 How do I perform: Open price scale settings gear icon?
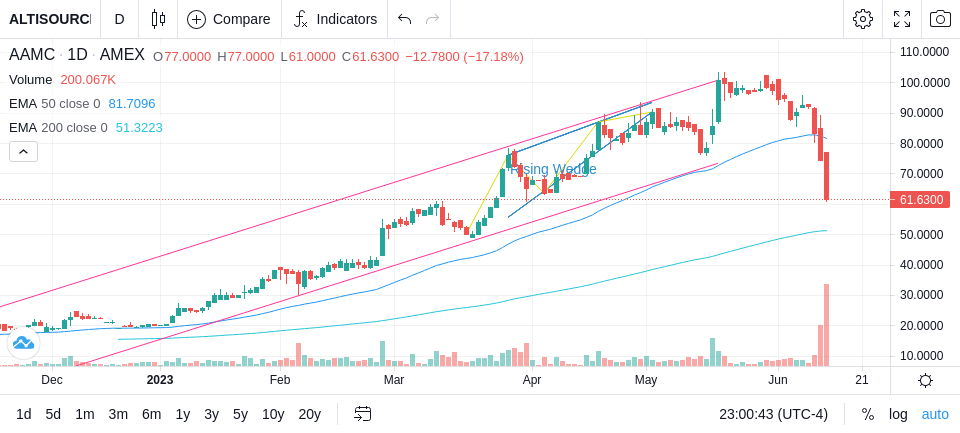click(925, 380)
